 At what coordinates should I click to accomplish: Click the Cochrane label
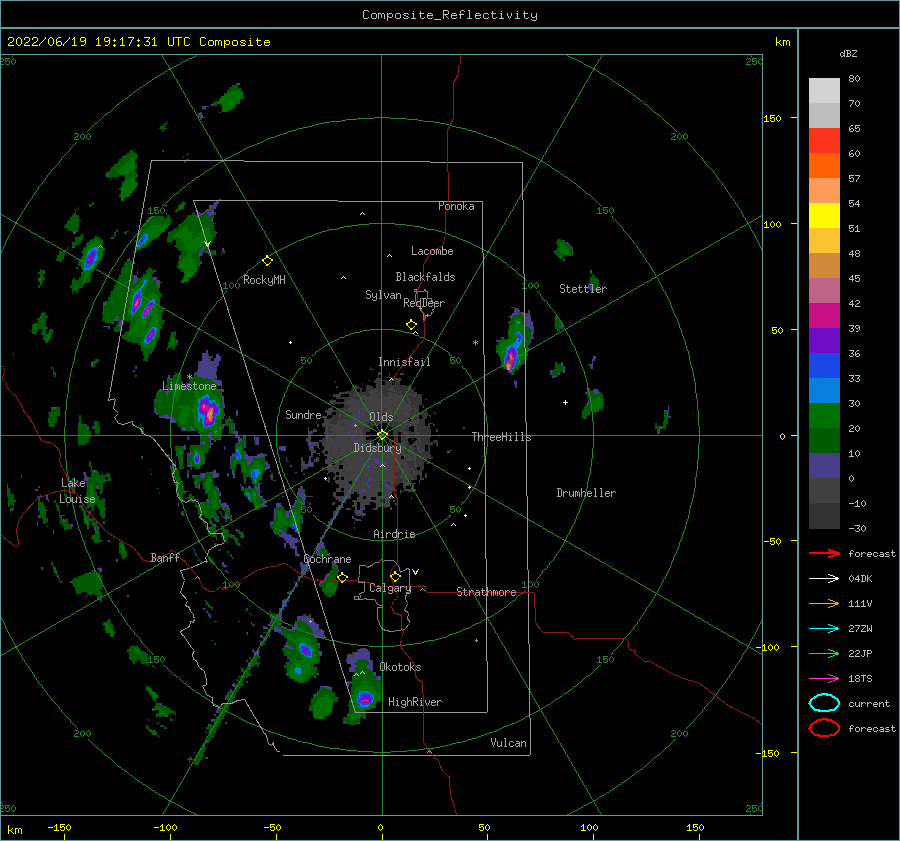pos(327,559)
